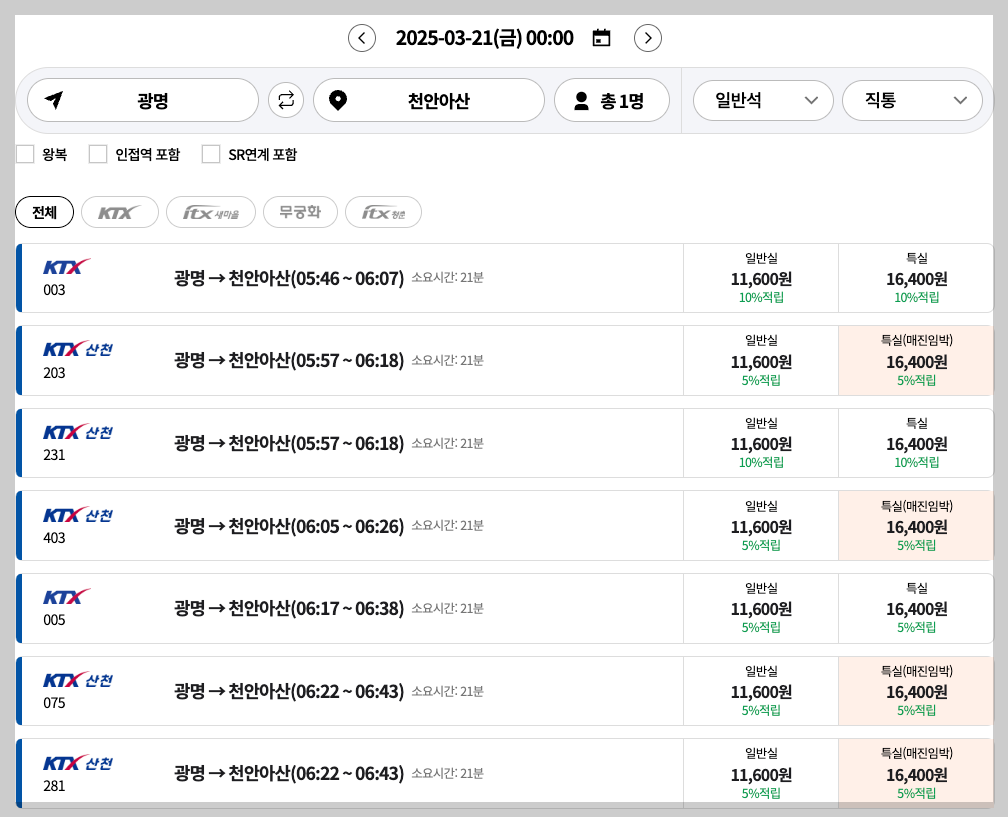
Task: Open the 총 1명 passenger count selector
Action: click(611, 99)
